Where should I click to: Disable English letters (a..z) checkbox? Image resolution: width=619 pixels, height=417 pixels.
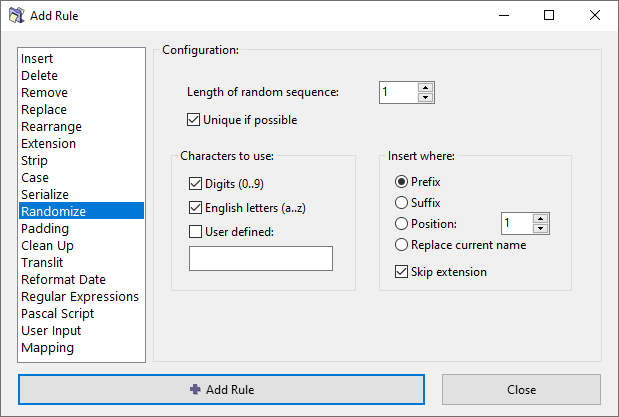click(x=196, y=208)
